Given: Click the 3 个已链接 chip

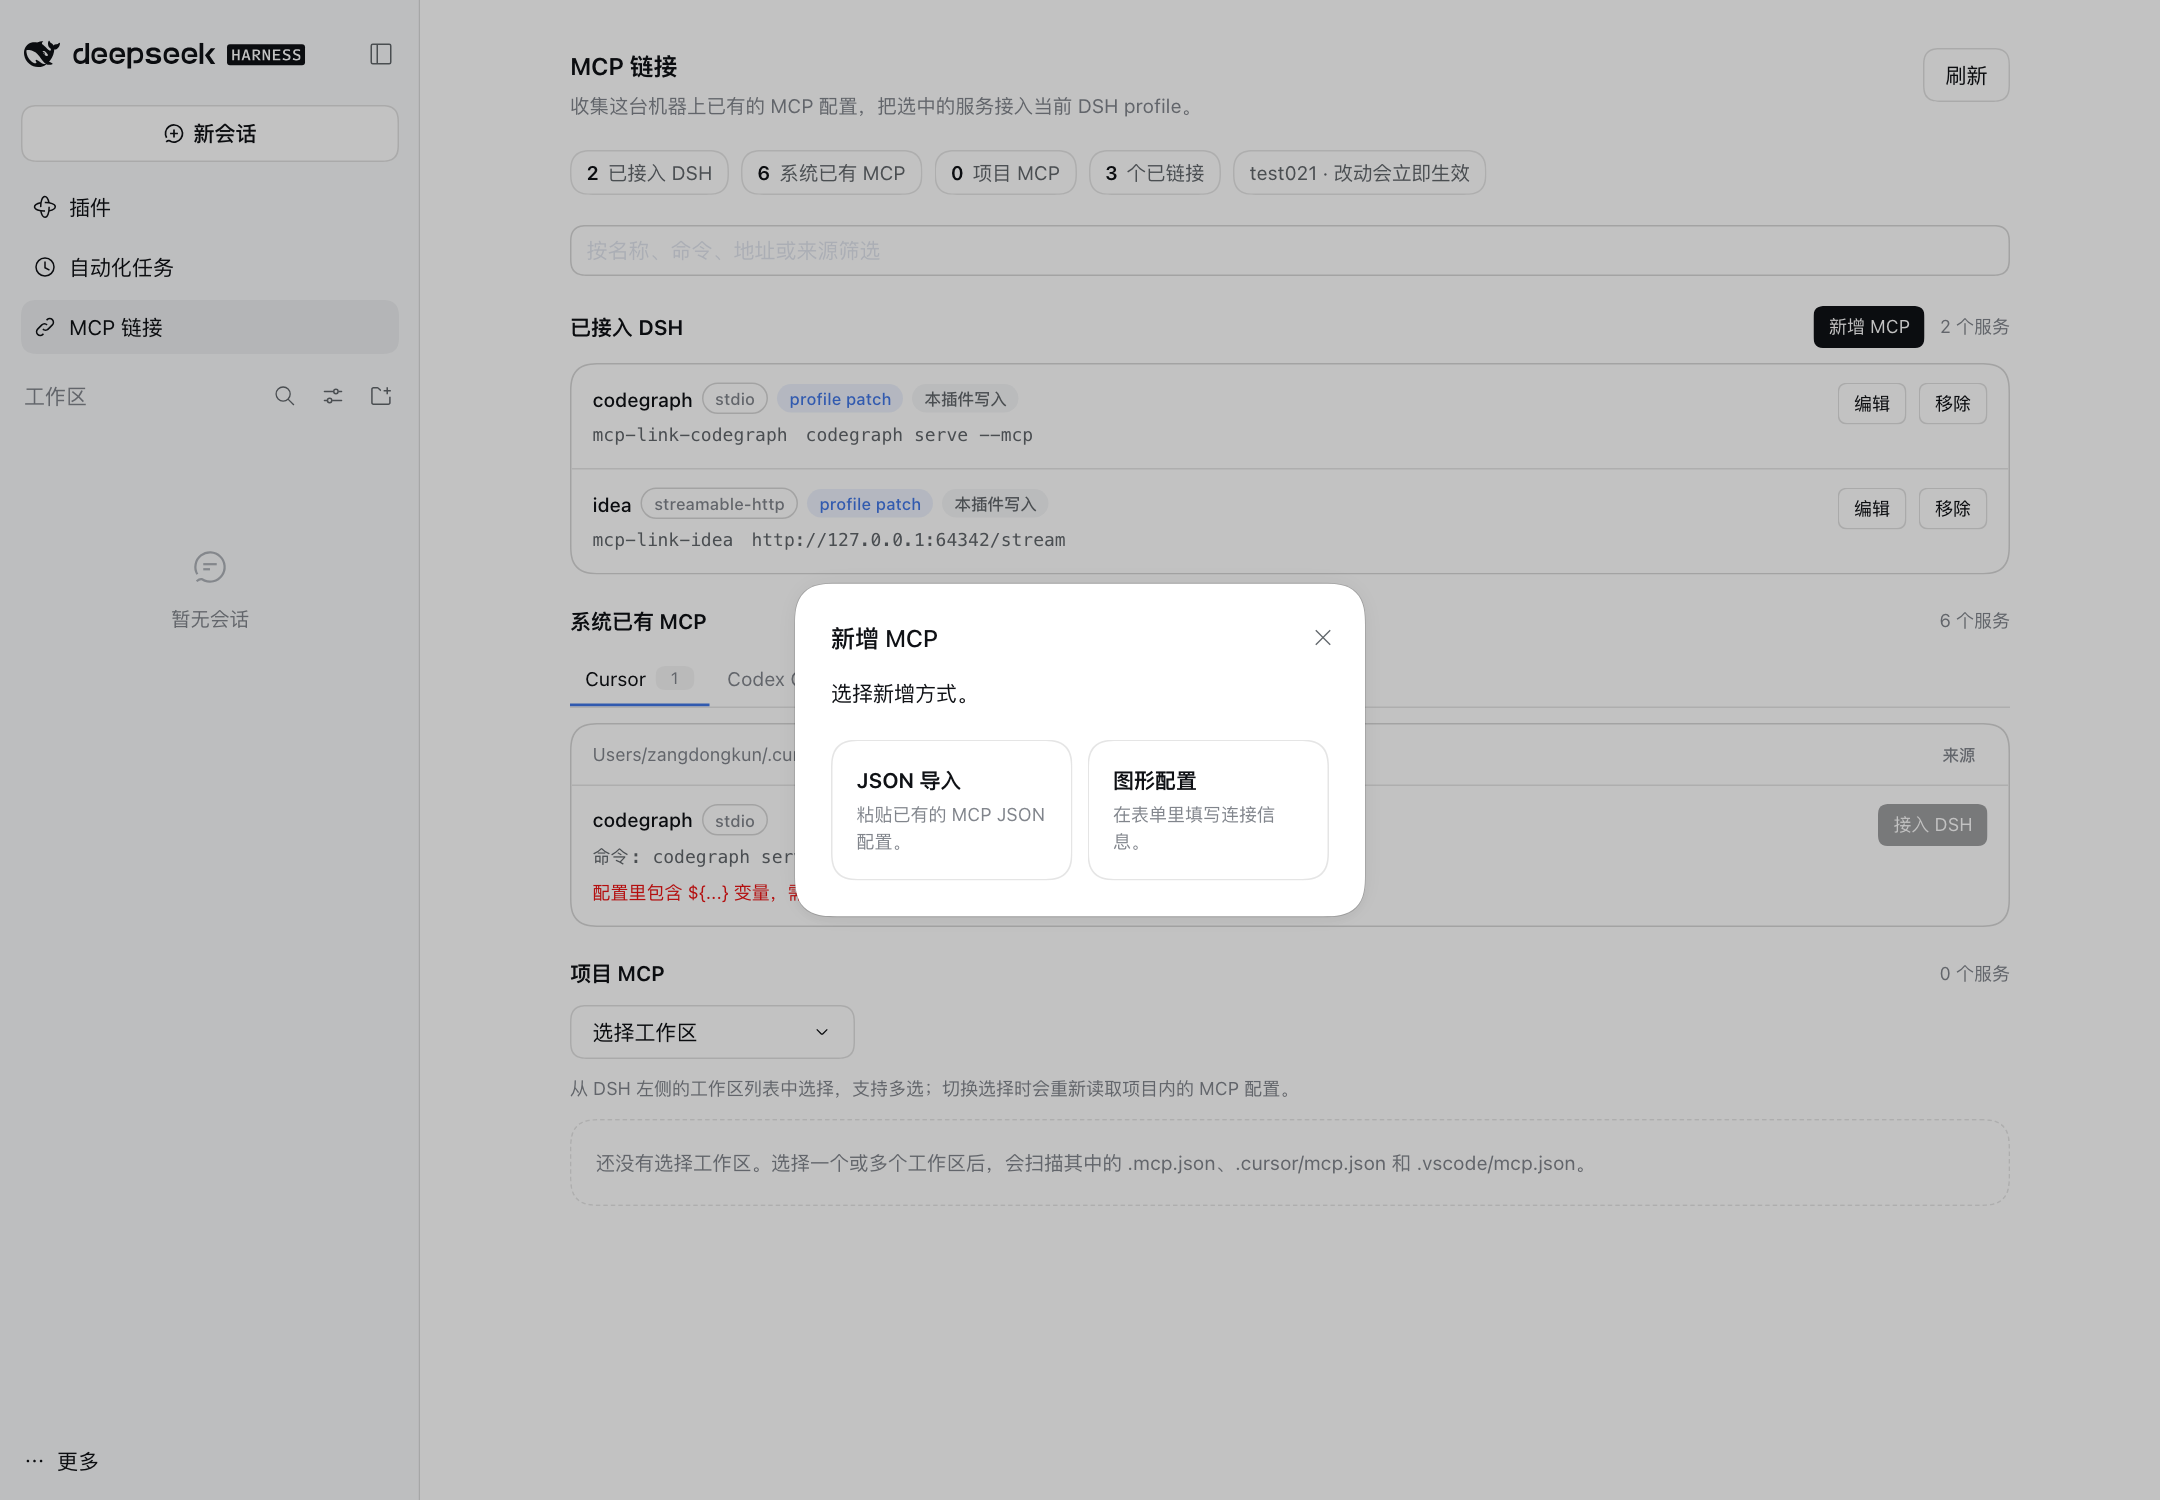Looking at the screenshot, I should [1154, 173].
